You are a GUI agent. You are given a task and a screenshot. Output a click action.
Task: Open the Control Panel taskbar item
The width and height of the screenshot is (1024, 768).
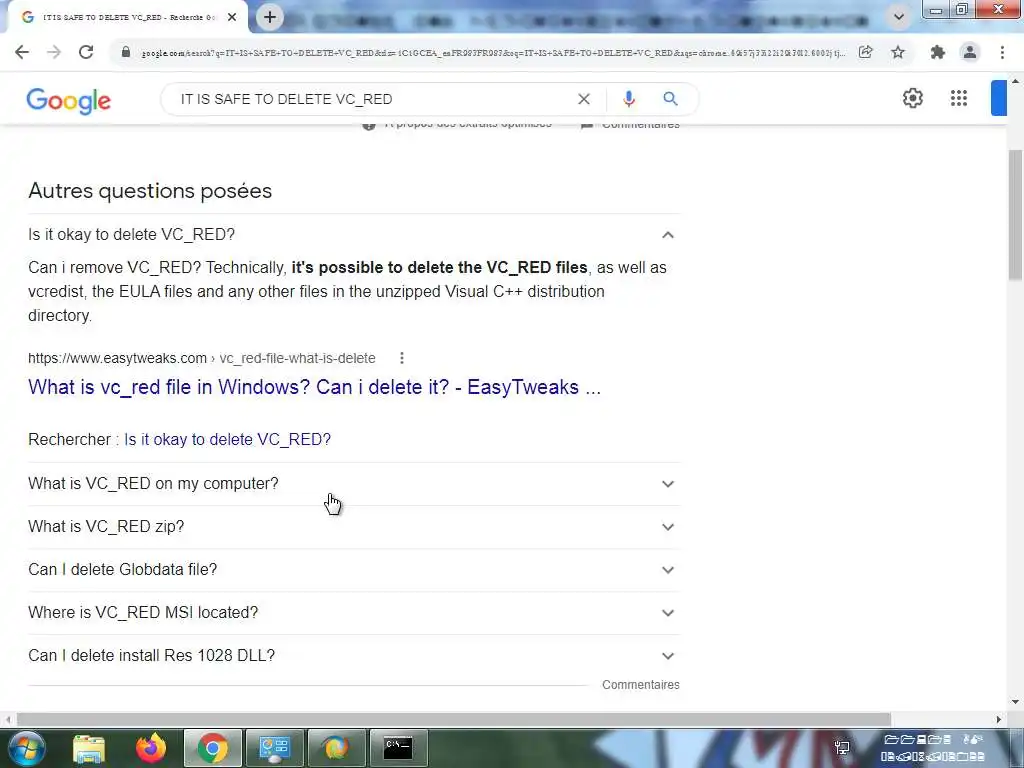tap(274, 748)
